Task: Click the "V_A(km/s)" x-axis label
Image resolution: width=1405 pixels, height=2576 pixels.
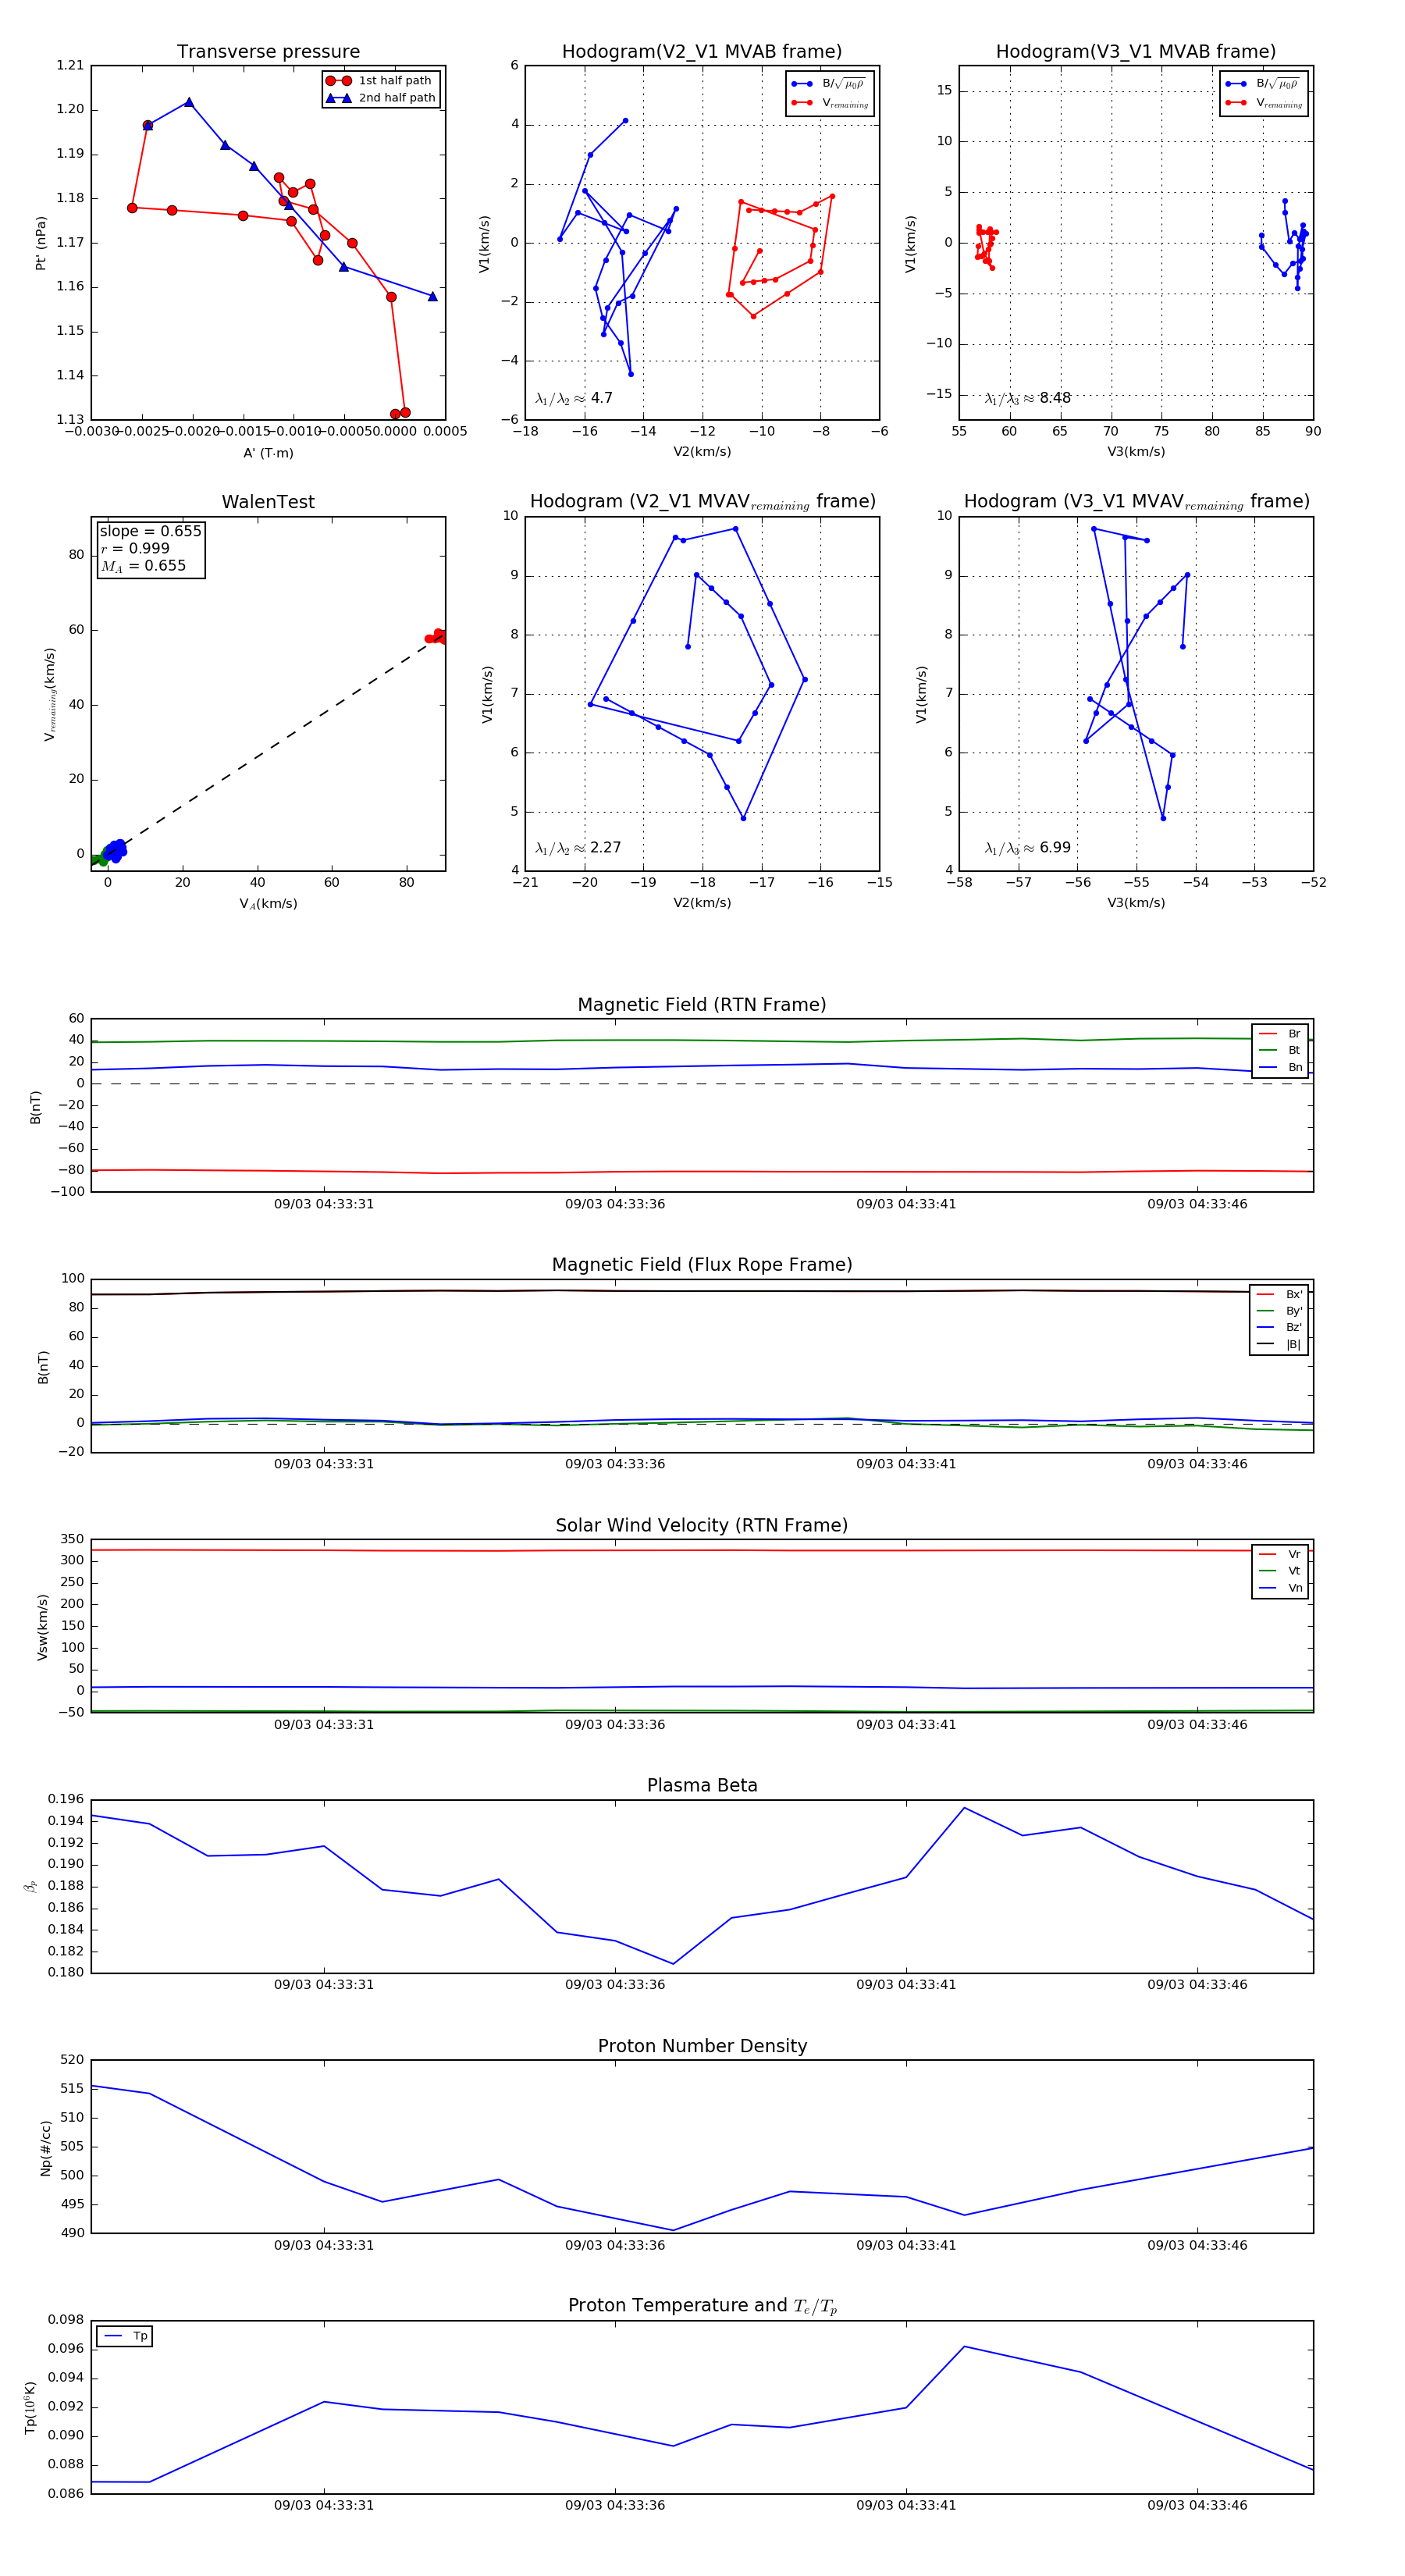Action: tap(268, 904)
